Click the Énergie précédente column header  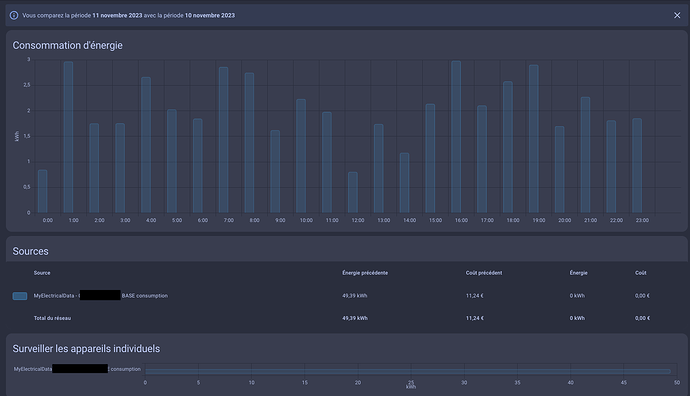point(365,273)
